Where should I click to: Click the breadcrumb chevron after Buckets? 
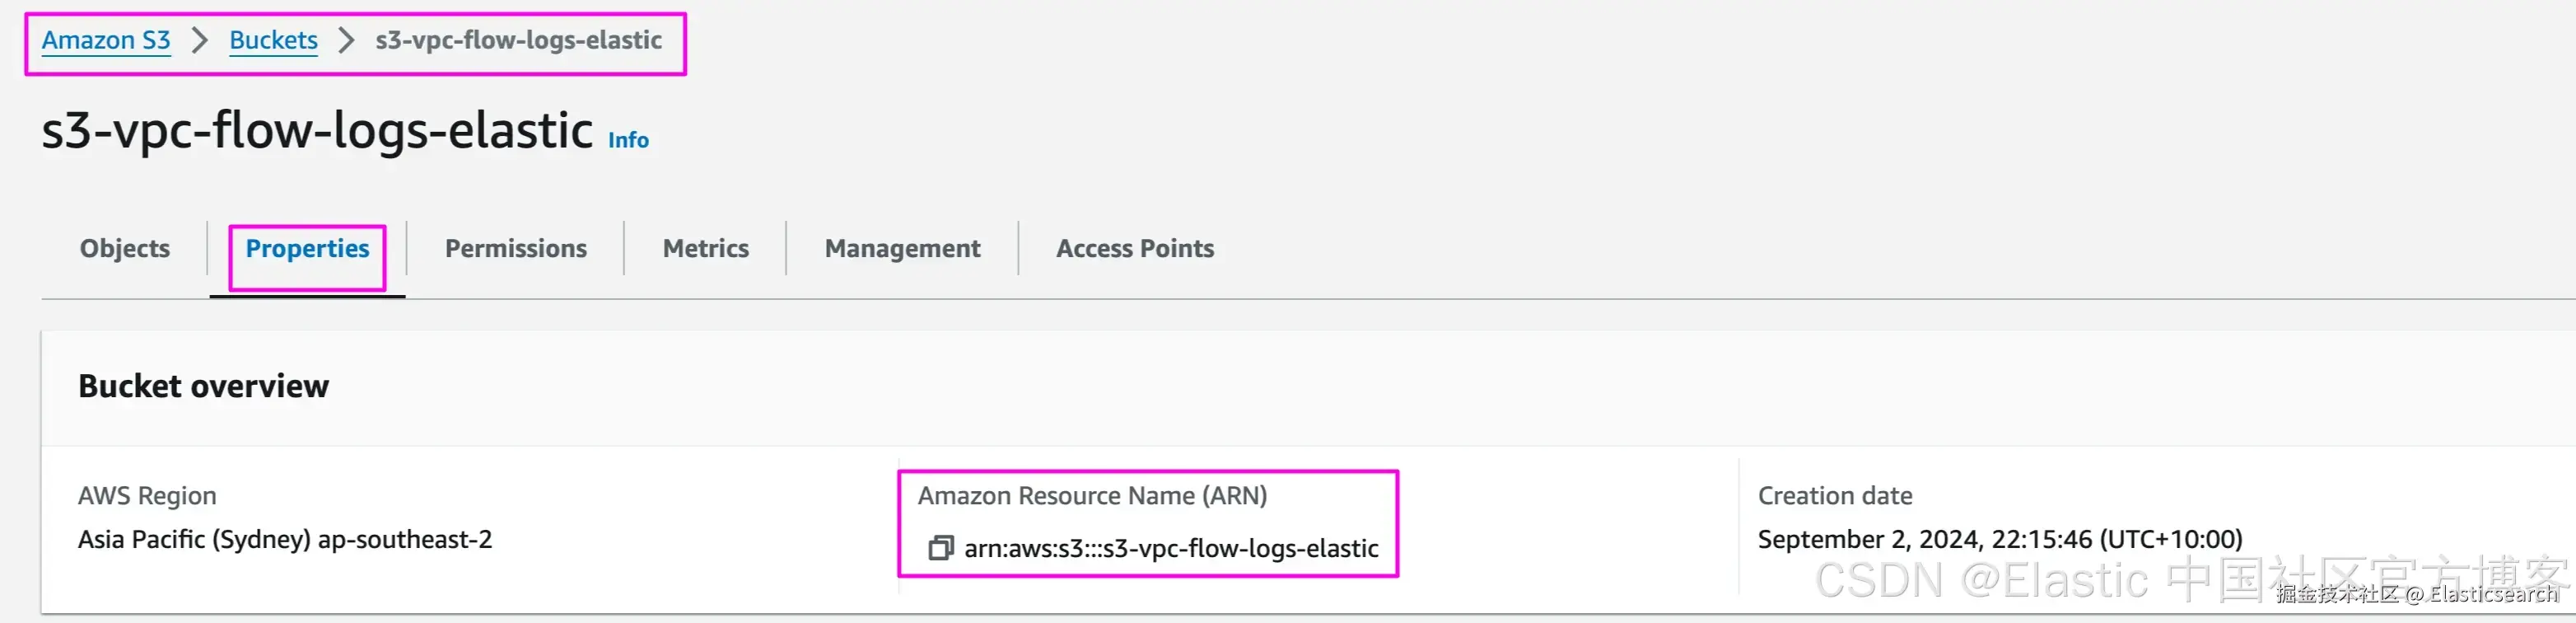346,40
